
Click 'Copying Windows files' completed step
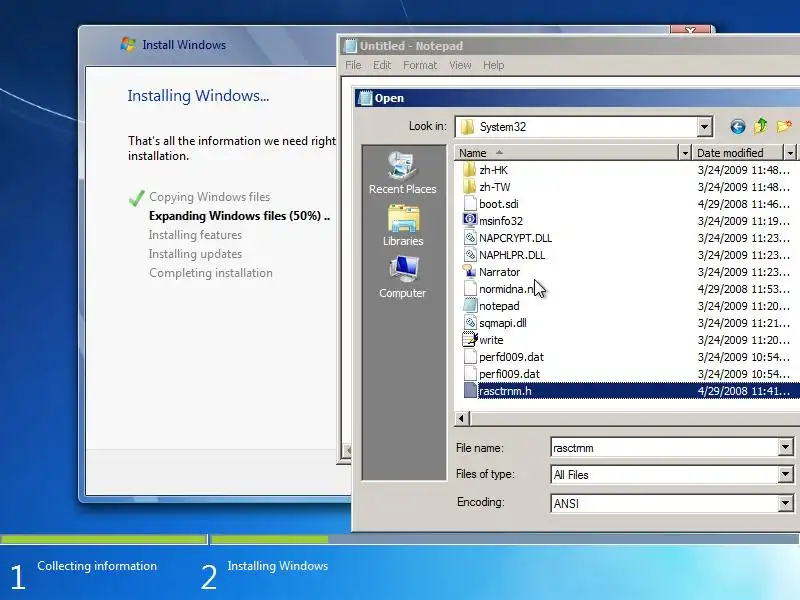pyautogui.click(x=209, y=197)
